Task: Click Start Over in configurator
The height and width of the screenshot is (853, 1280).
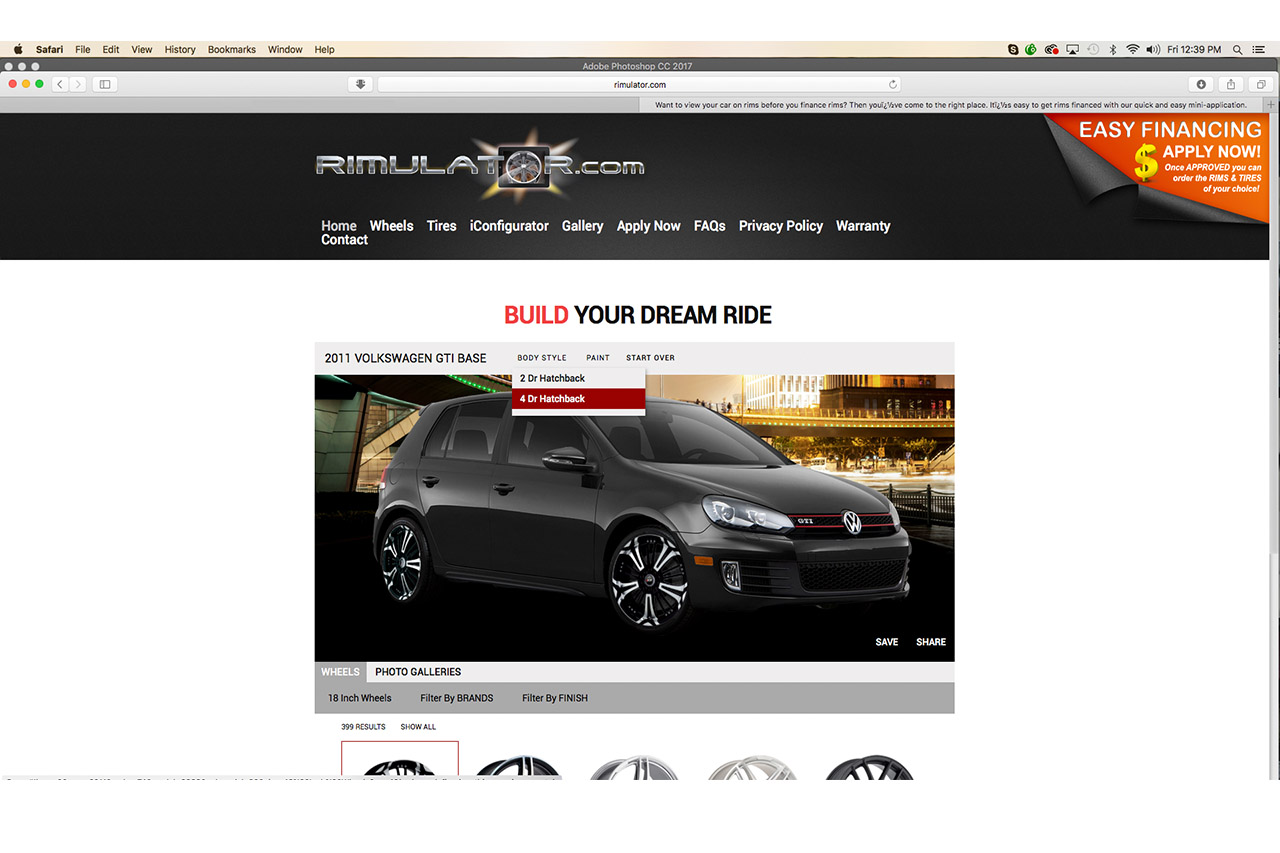Action: point(650,358)
